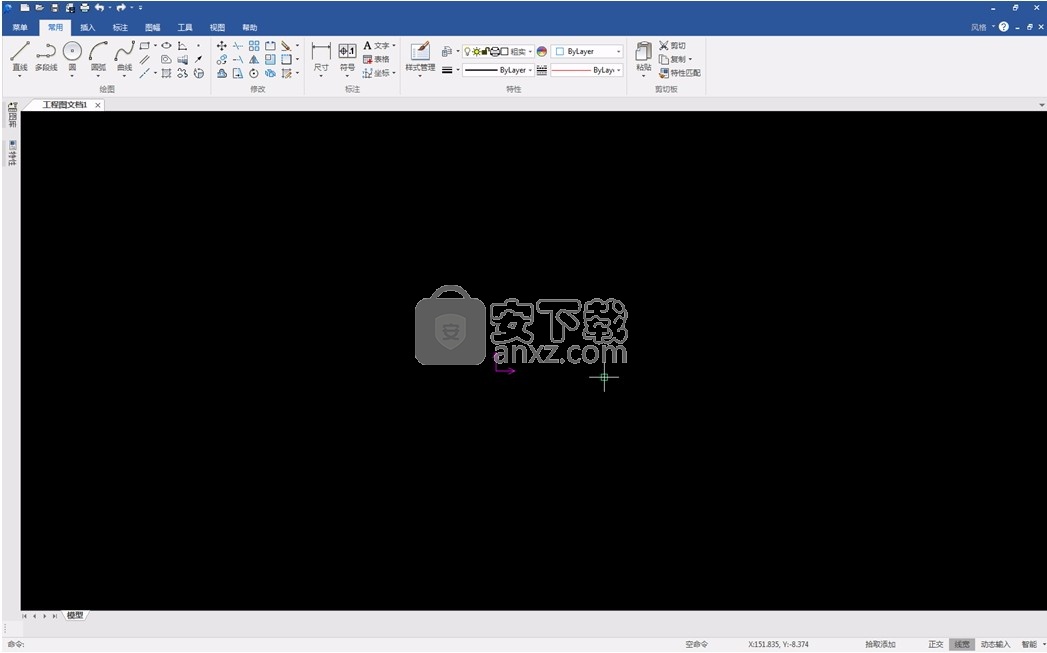Open the Symbol (符号) annotation tool

pyautogui.click(x=347, y=57)
